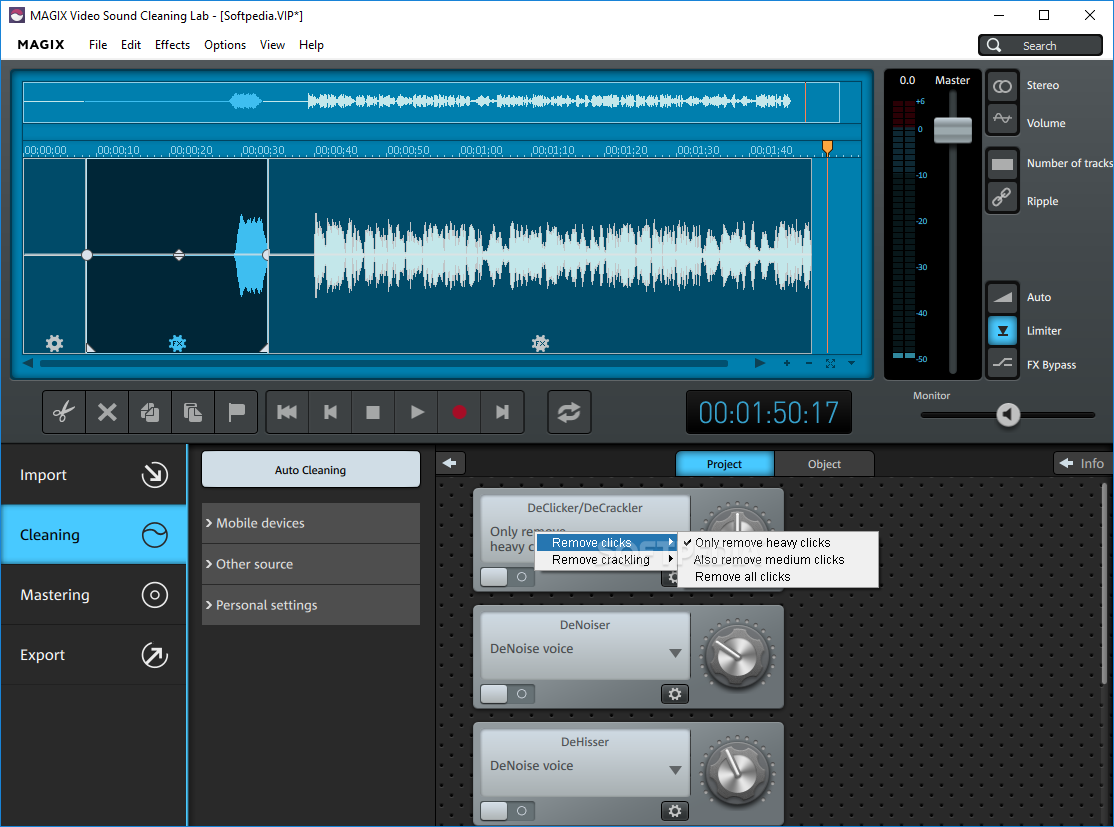Open DeNoiser settings gear icon
This screenshot has height=827, width=1114.
tap(675, 694)
